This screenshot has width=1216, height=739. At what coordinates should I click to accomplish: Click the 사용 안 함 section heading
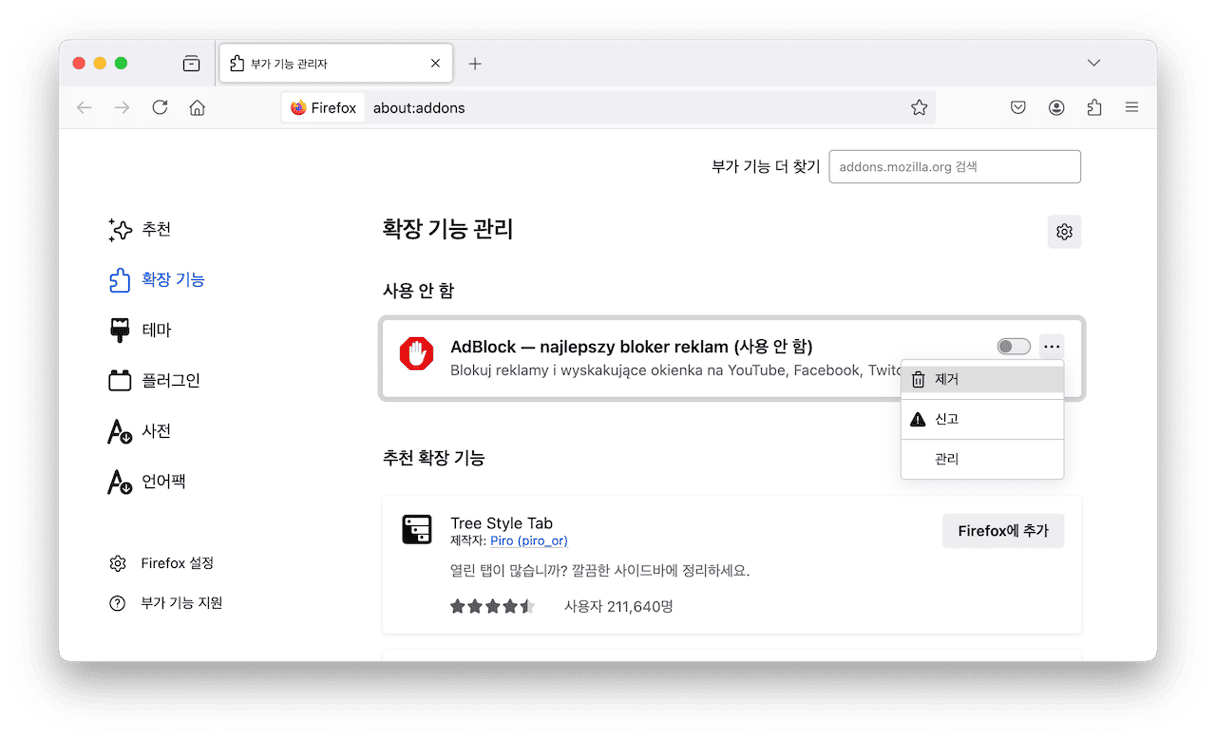pos(418,291)
